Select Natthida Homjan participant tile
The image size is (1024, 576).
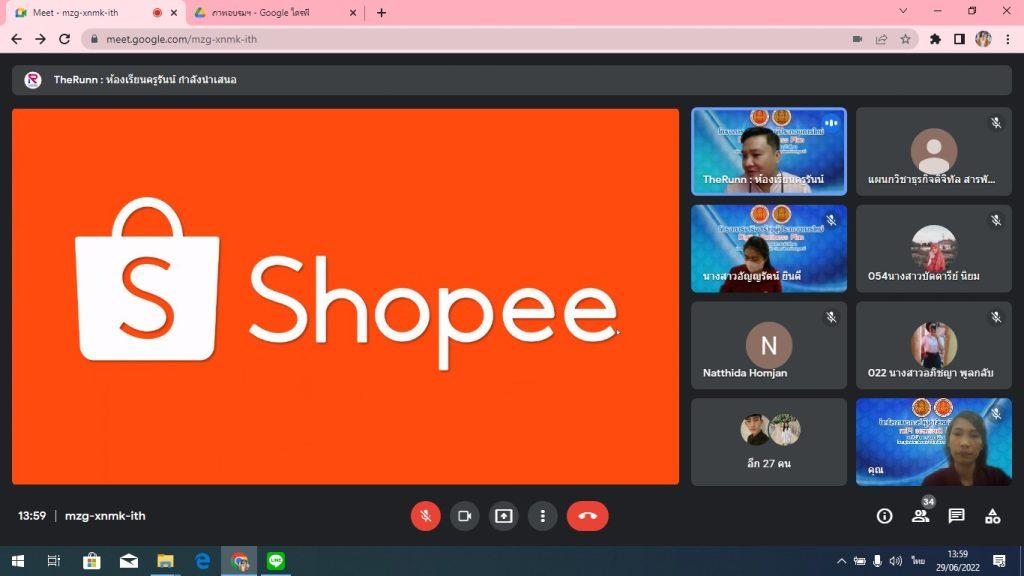tap(769, 345)
